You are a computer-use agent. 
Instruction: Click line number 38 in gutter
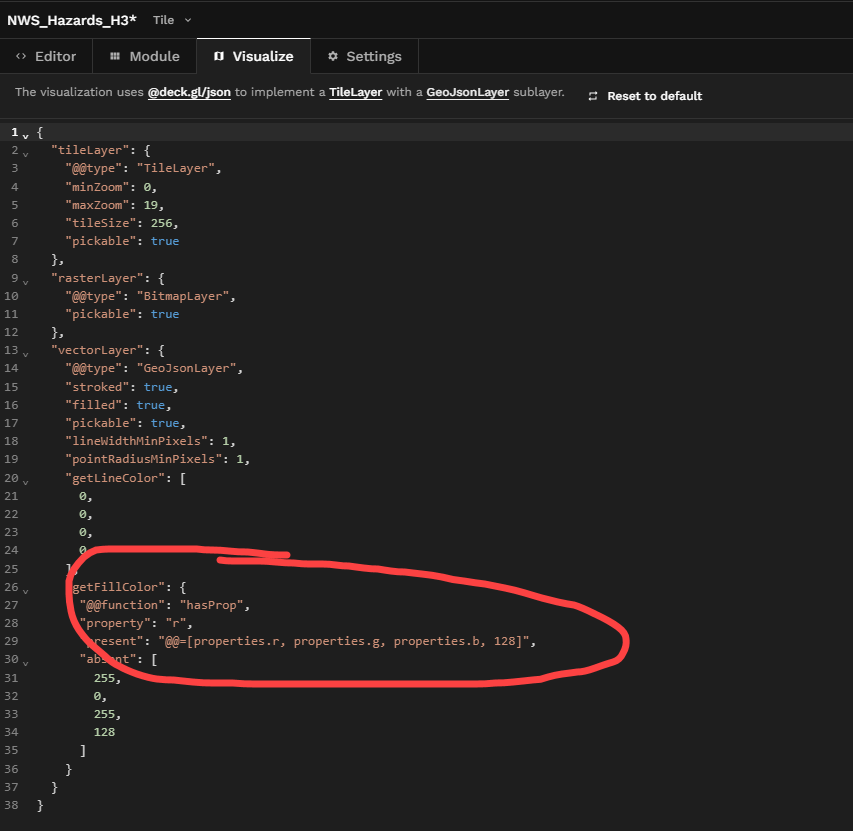(x=11, y=805)
